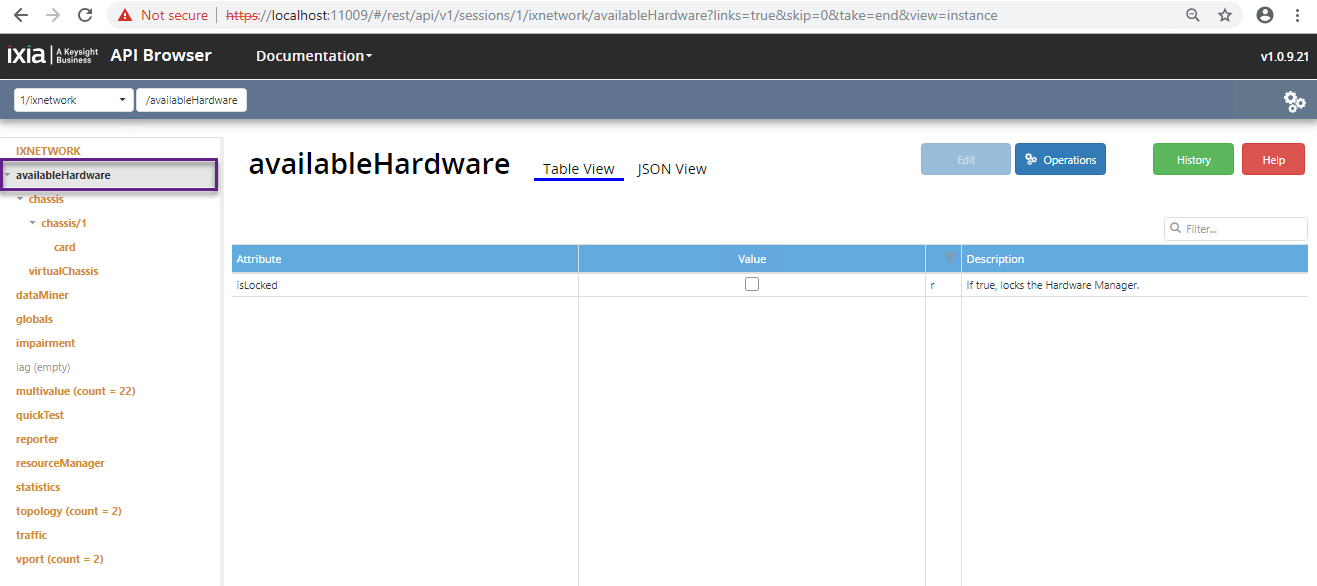Click the filter funnel column icon
Viewport: 1317px width, 586px height.
click(x=943, y=259)
